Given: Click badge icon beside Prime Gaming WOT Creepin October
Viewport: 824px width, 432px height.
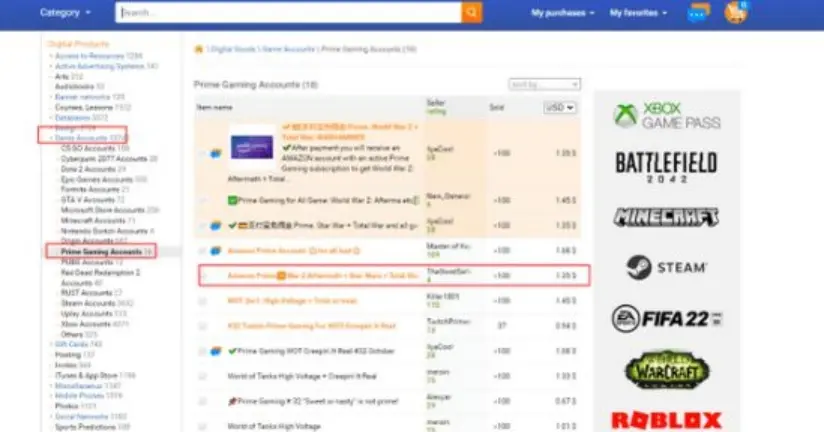Looking at the screenshot, I should coord(215,351).
